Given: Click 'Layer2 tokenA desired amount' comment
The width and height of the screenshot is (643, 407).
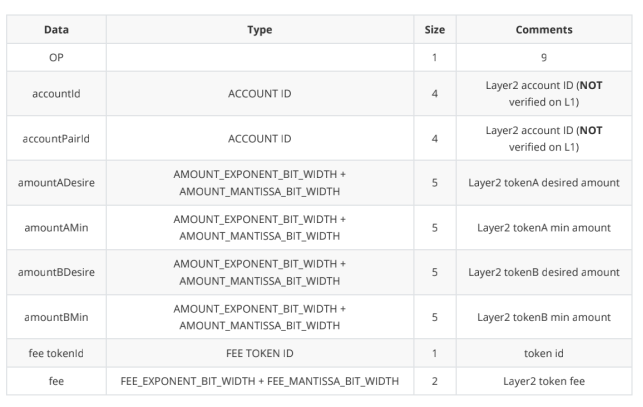Looking at the screenshot, I should [x=544, y=183].
